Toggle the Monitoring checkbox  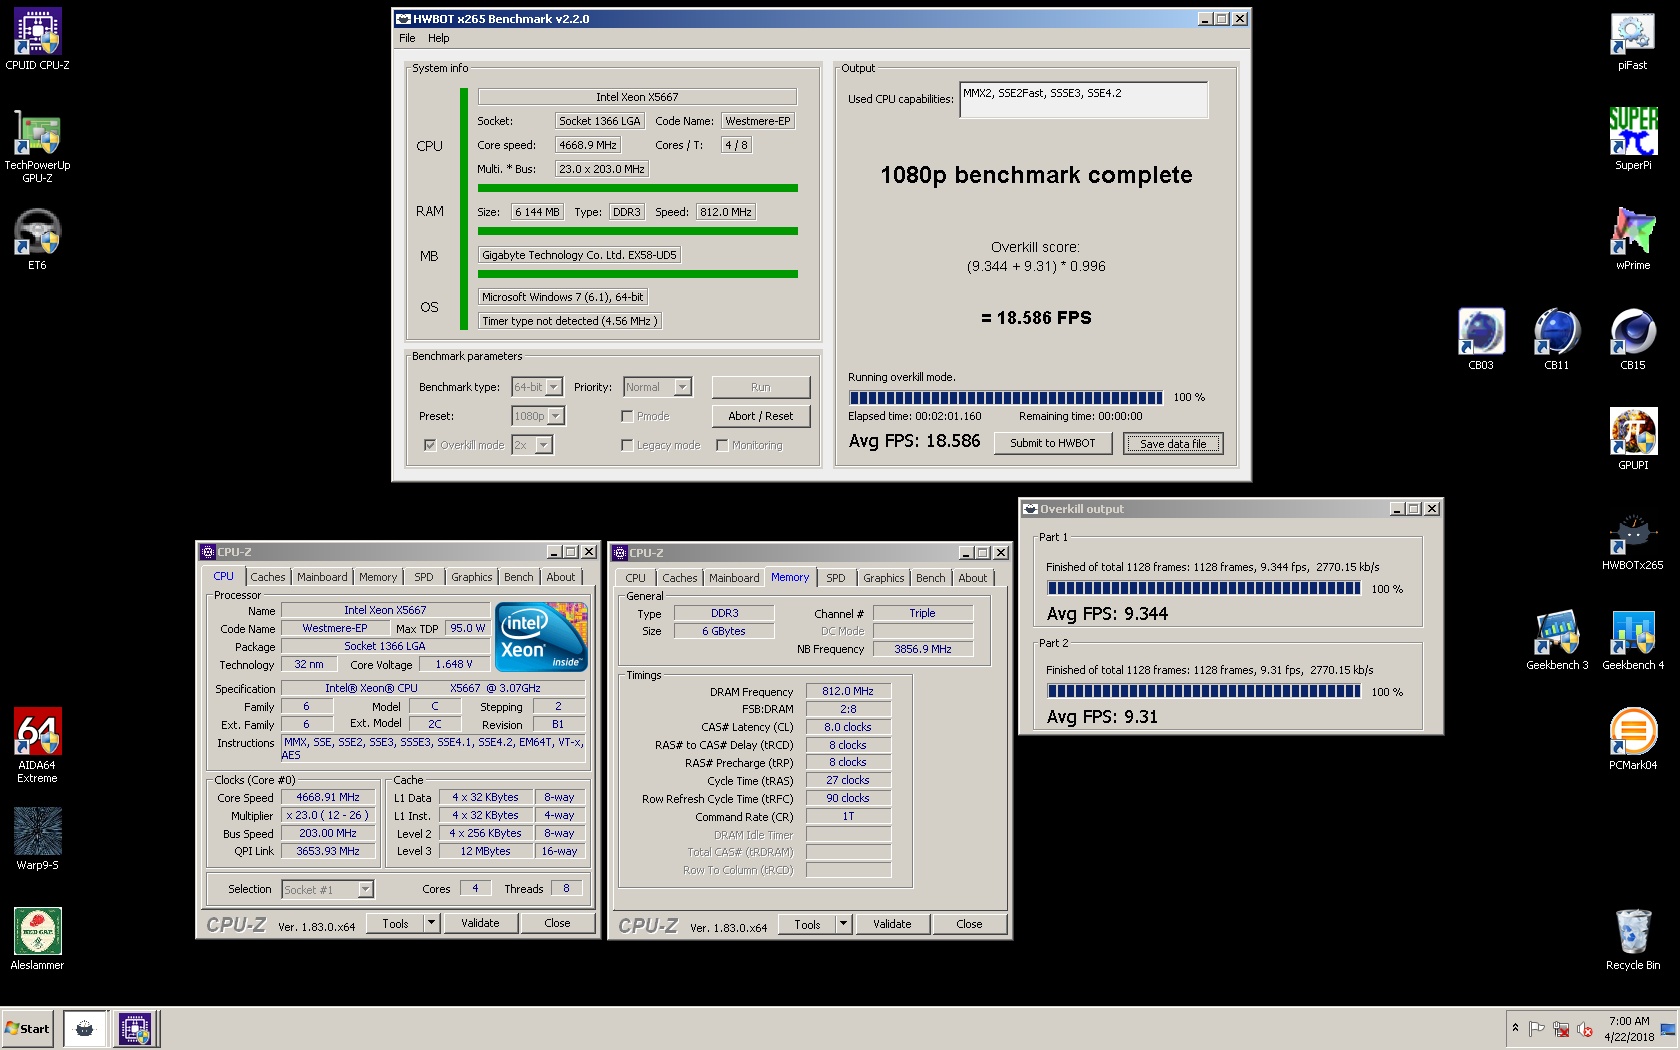click(722, 445)
